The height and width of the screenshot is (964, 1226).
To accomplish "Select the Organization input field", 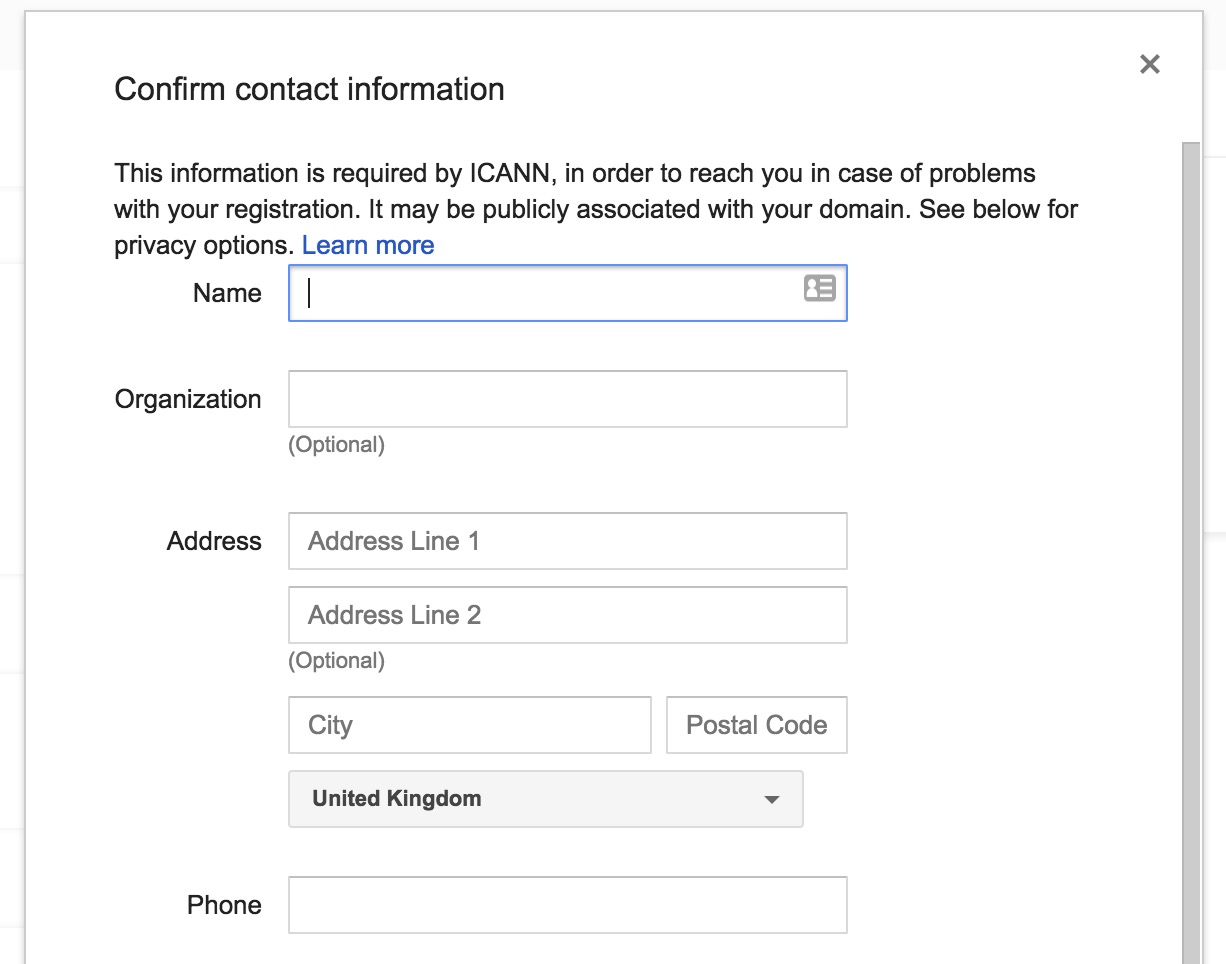I will (x=568, y=399).
